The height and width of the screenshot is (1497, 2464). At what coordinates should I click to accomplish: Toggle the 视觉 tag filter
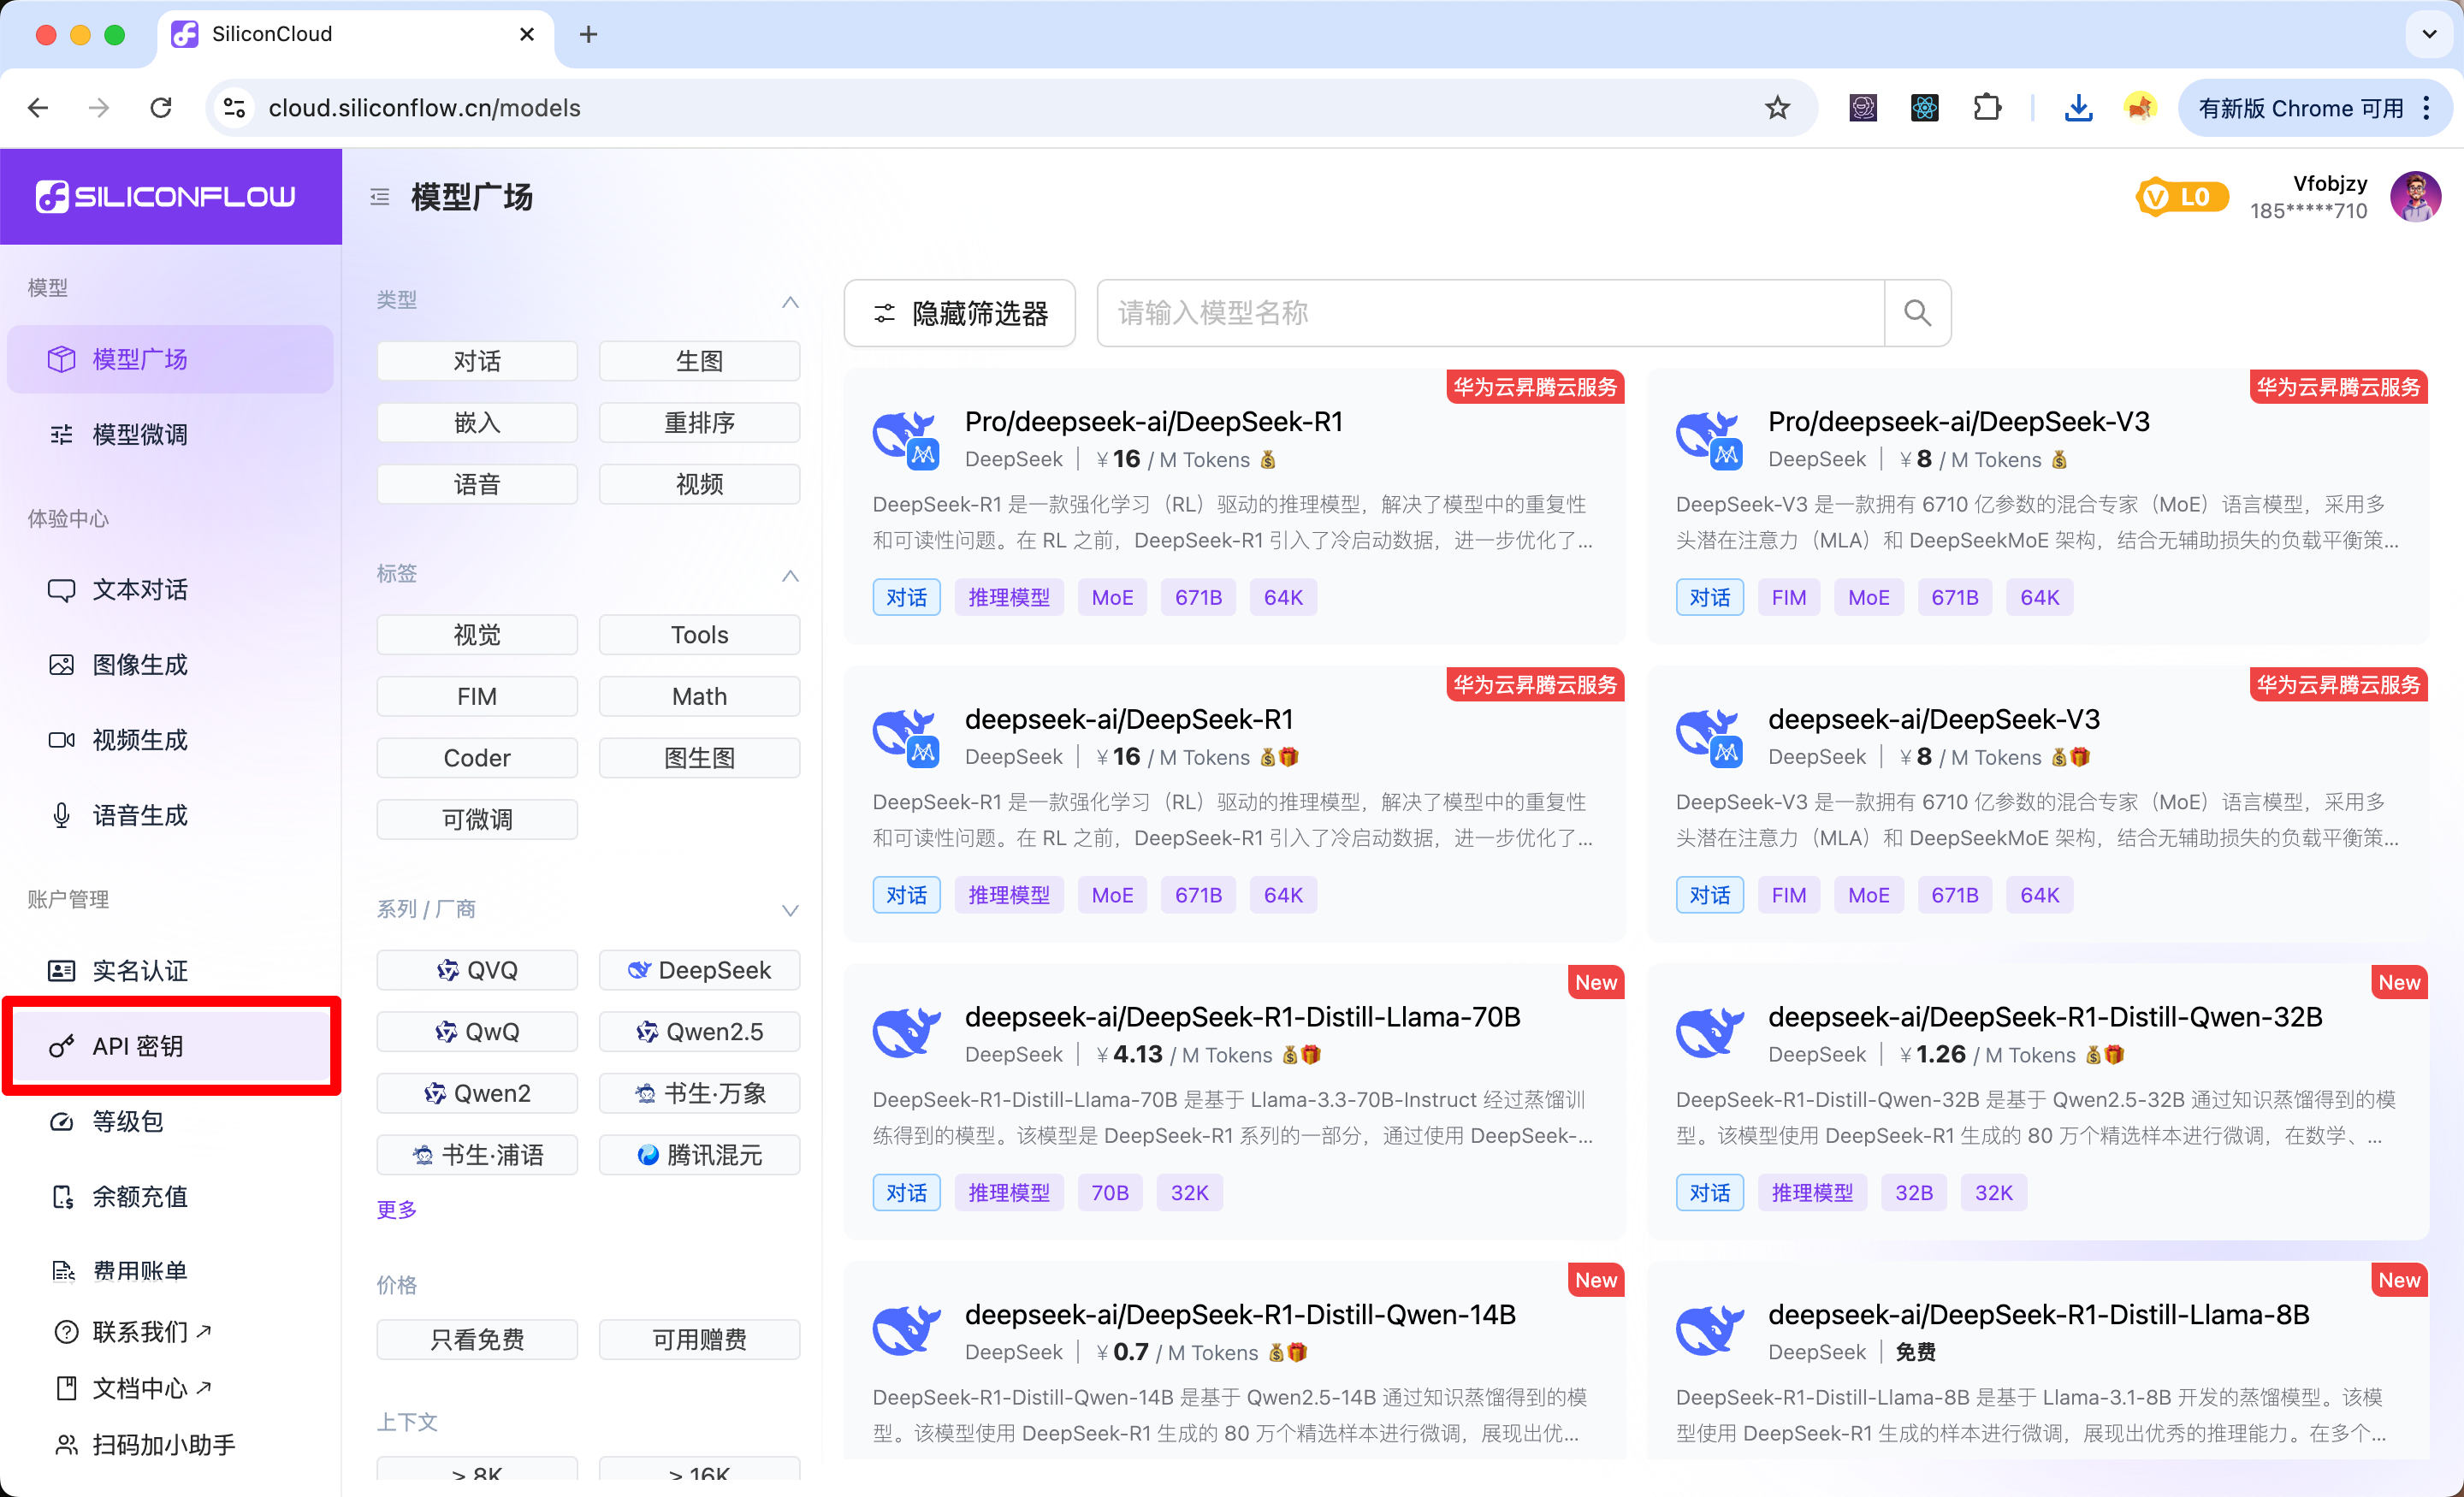(477, 635)
